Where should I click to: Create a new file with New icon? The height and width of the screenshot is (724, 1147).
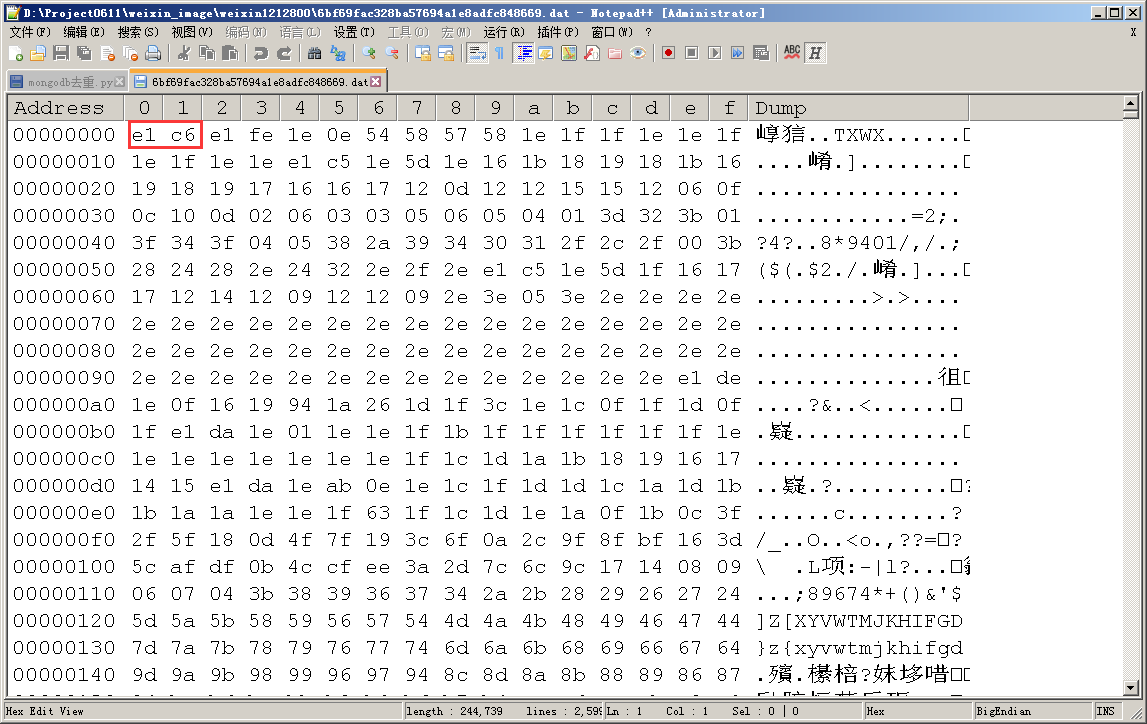(15, 53)
